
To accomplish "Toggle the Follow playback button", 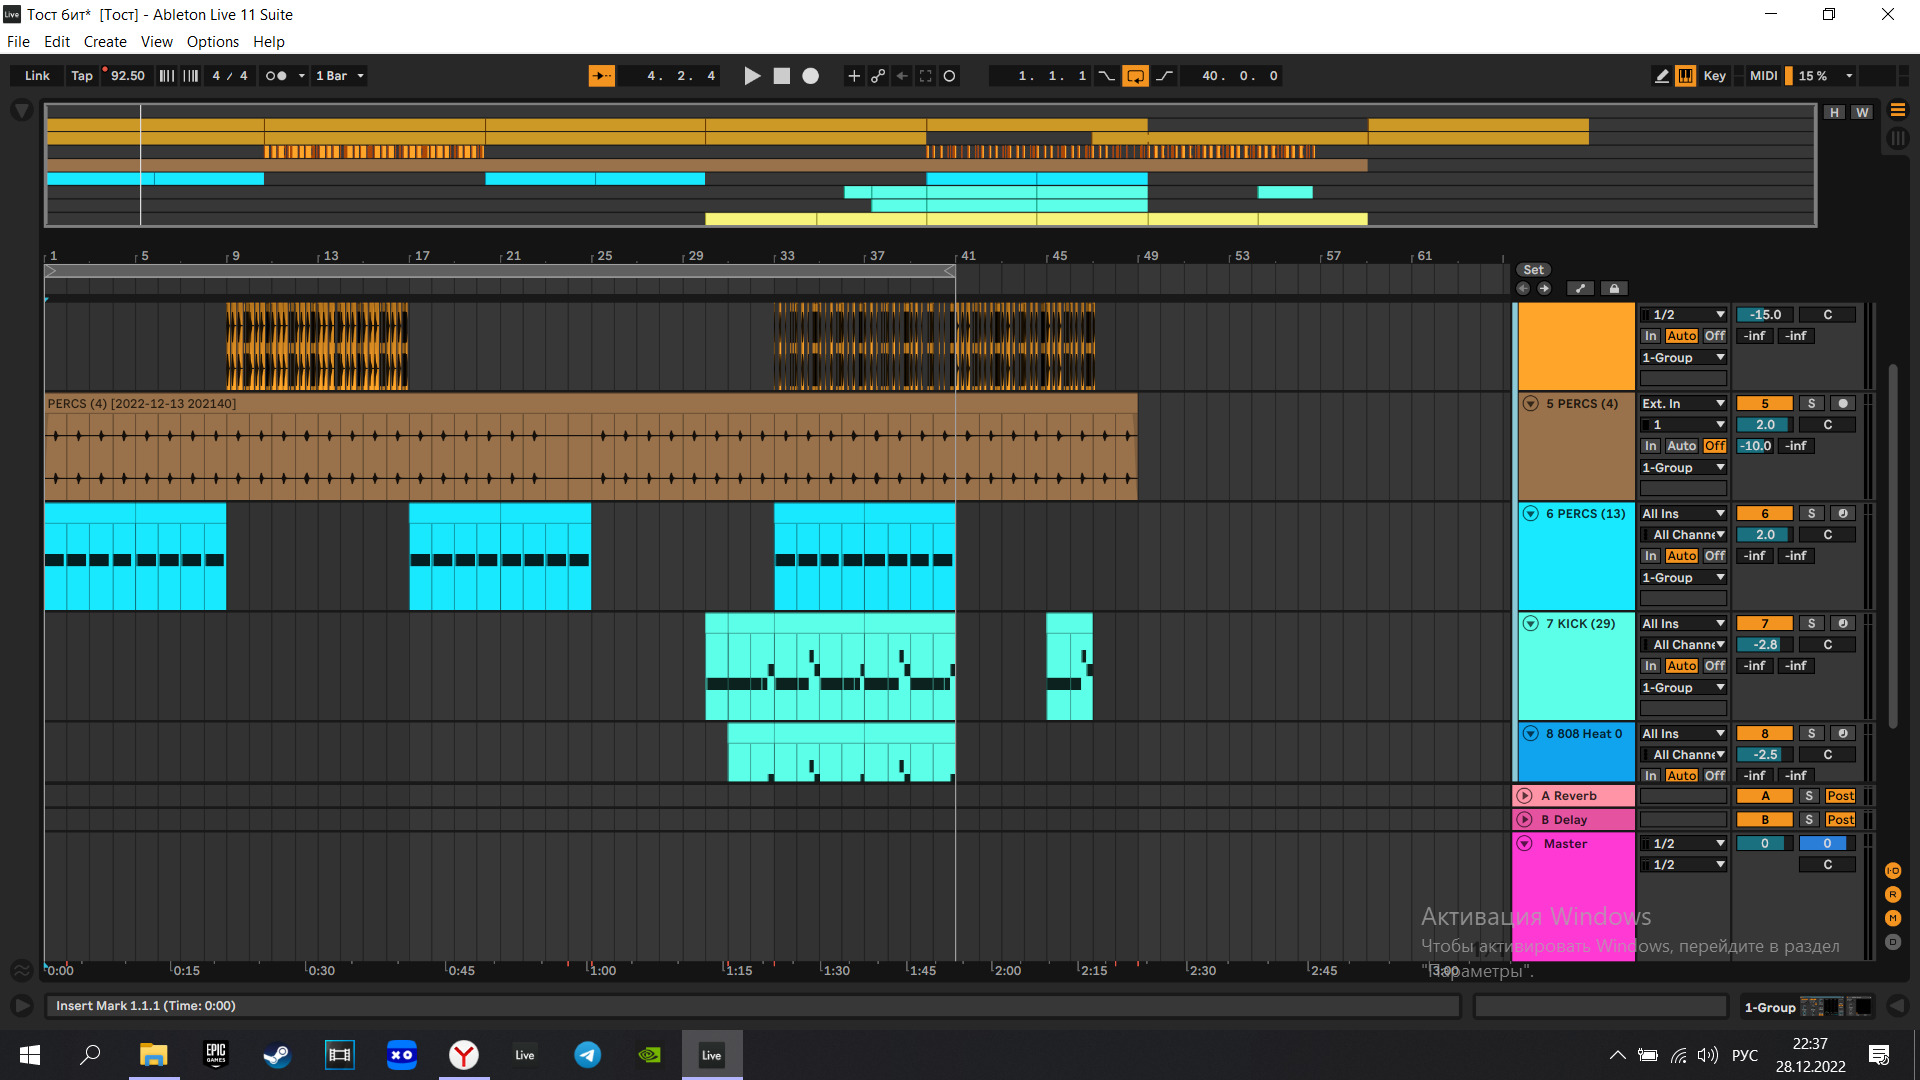I will click(x=602, y=76).
